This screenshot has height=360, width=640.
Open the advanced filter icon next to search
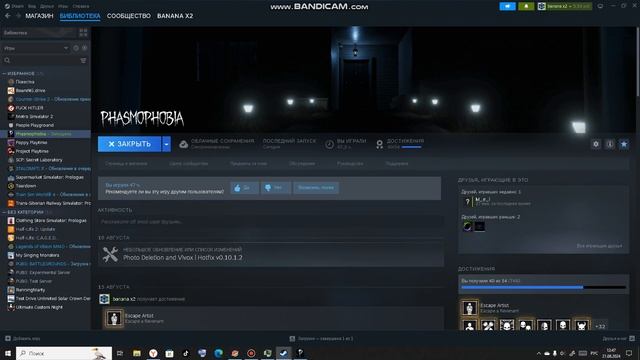(x=83, y=60)
